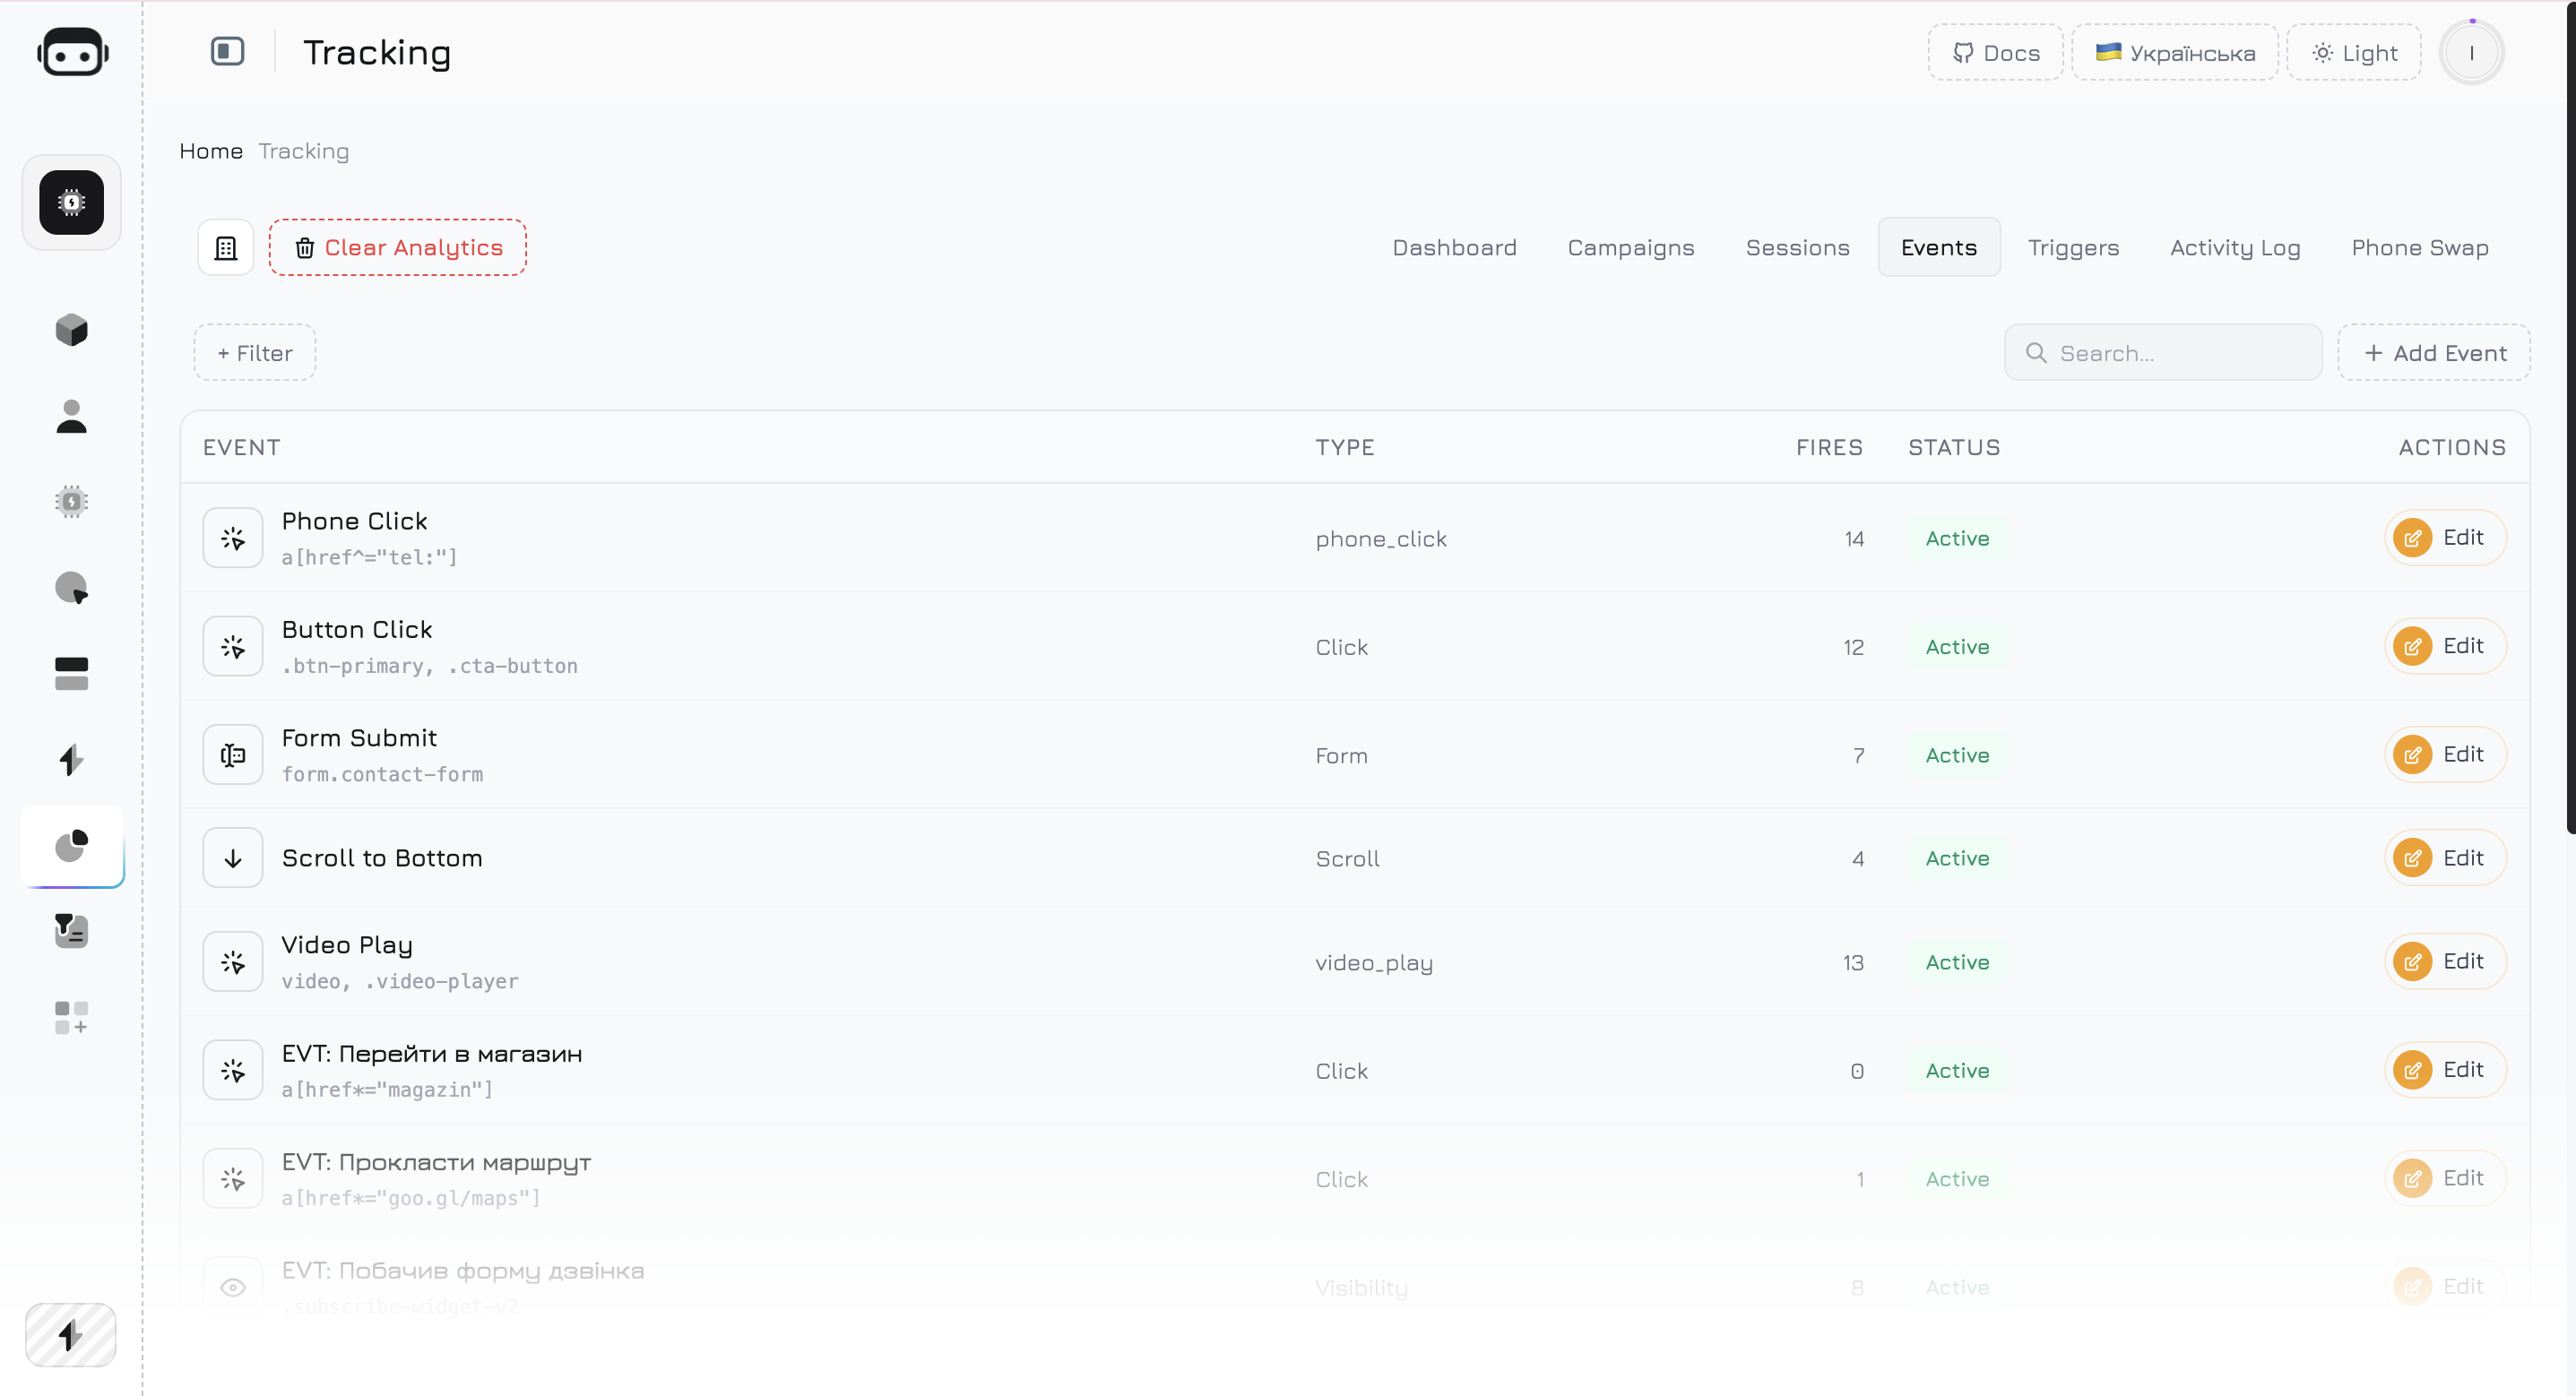Open the pie chart tracking icon
Screen dimensions: 2576x1396
71,846
